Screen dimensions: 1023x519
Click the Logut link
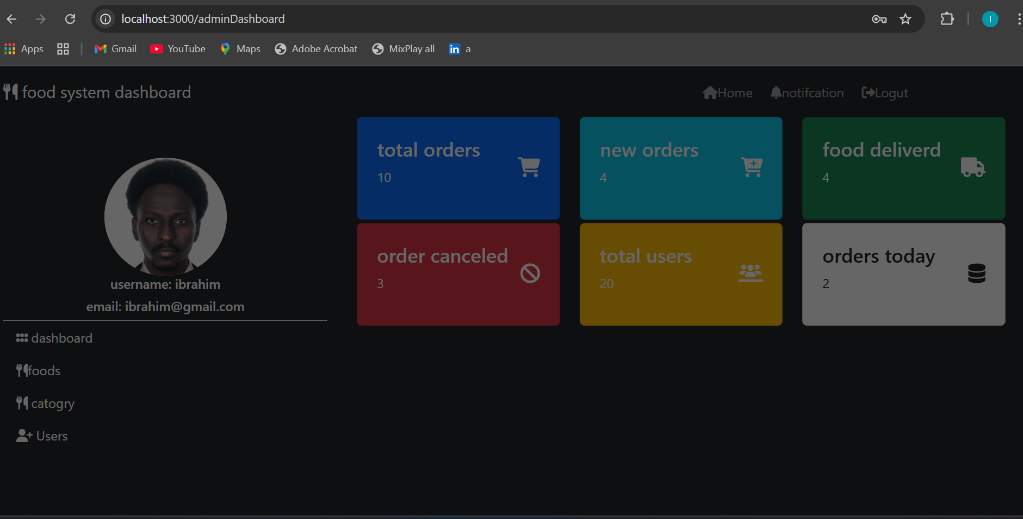(885, 93)
